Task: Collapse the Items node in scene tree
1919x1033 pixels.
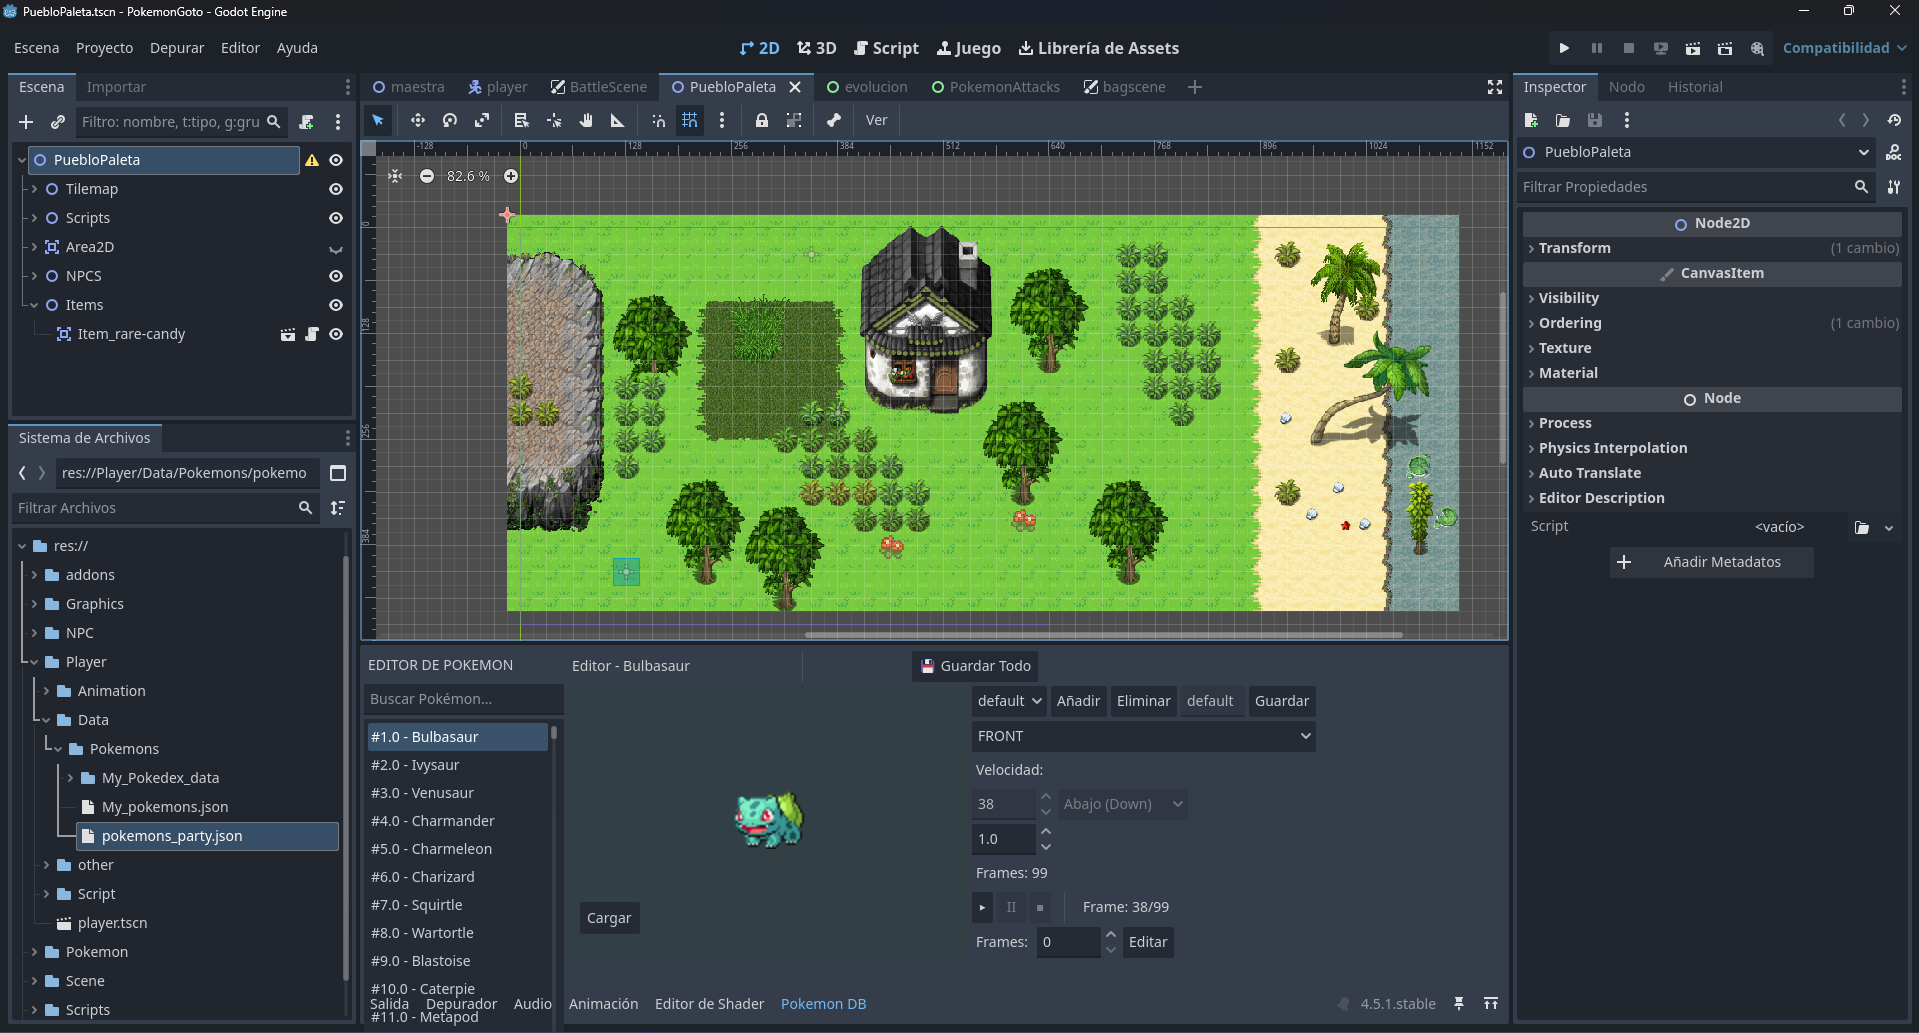Action: [34, 305]
